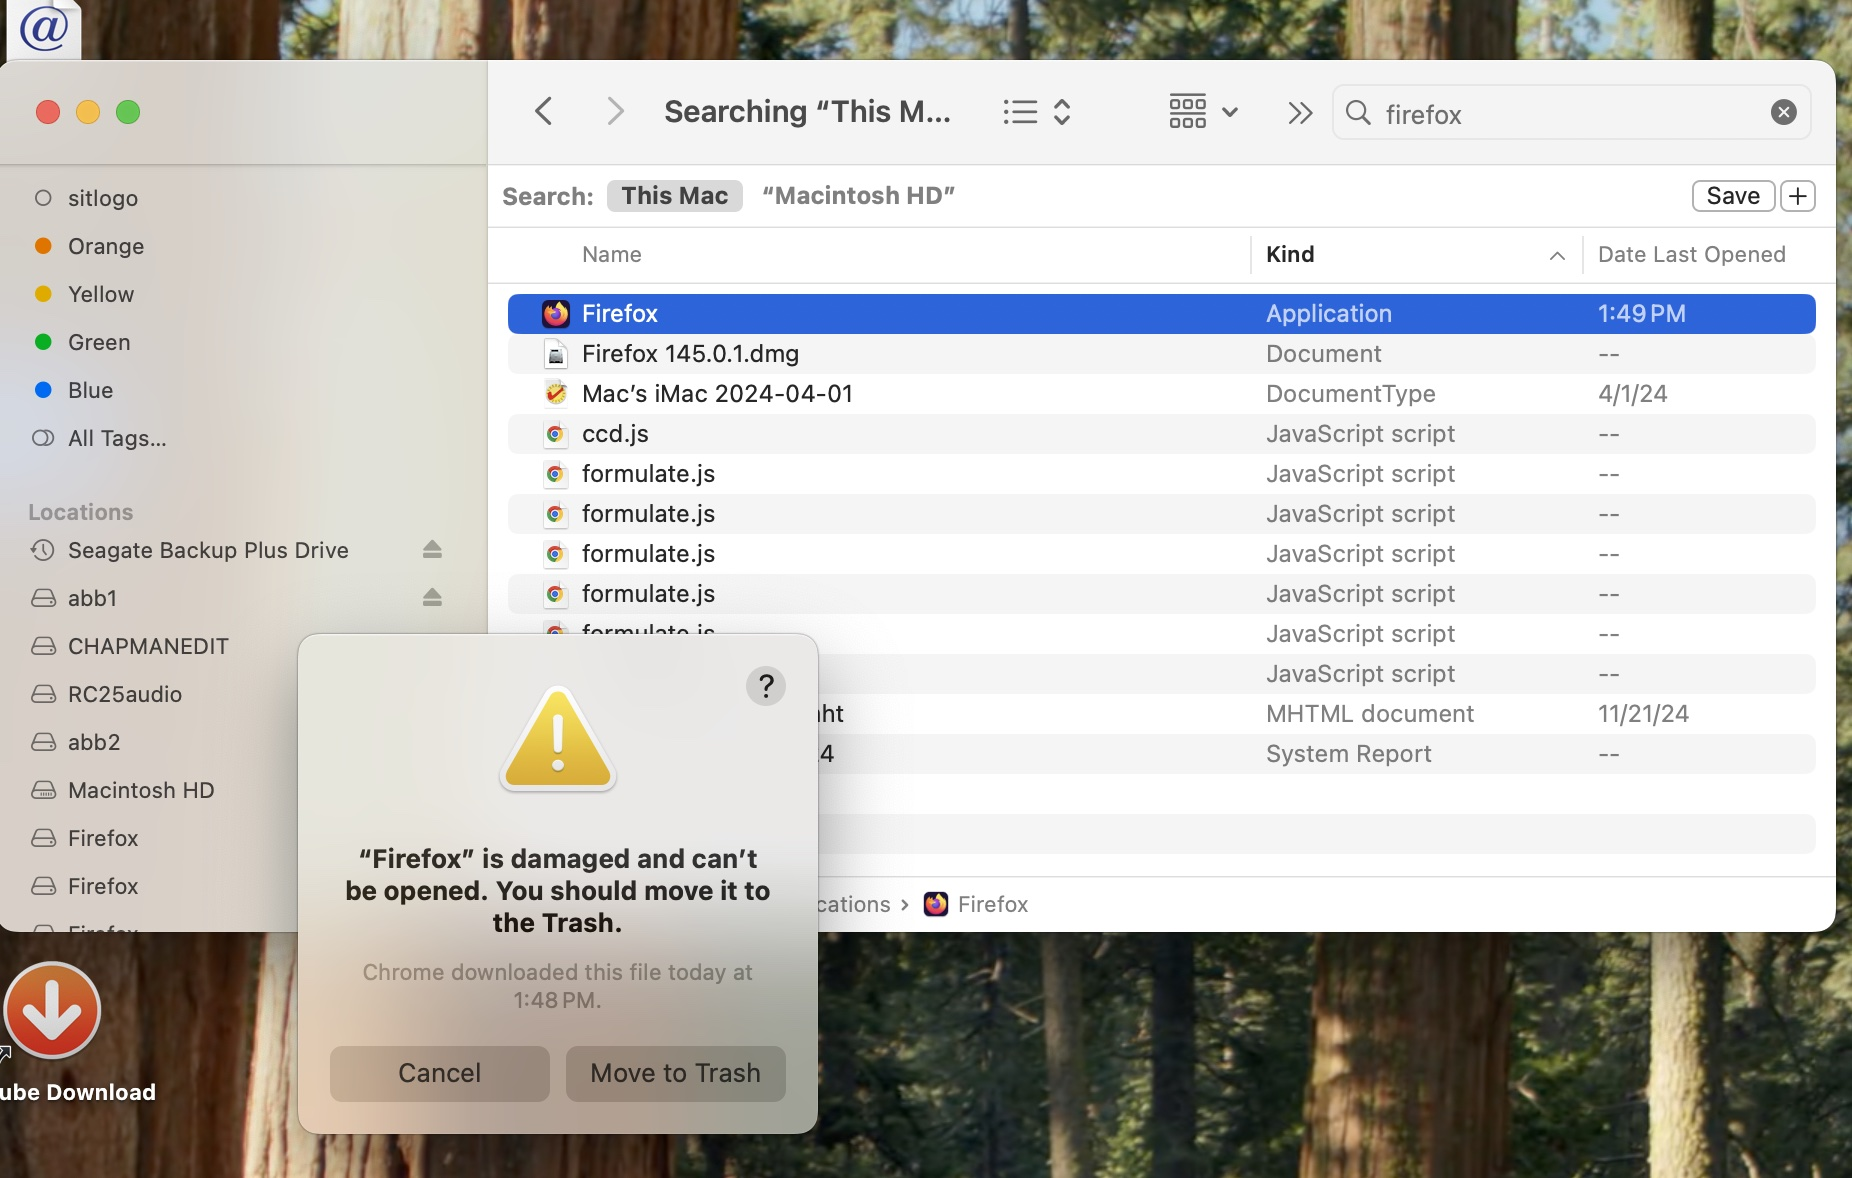The width and height of the screenshot is (1852, 1178).
Task: Eject the abb1 volume
Action: click(x=432, y=598)
